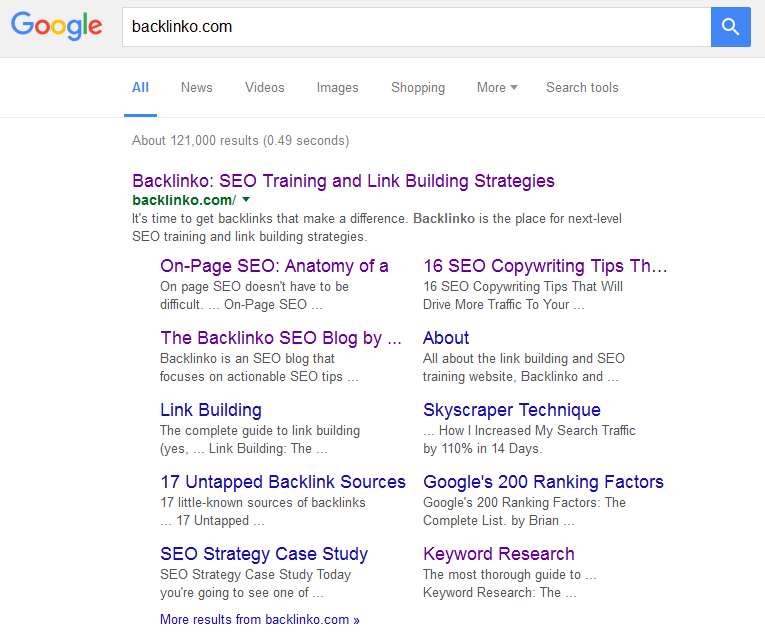Go to the About sitelink
The image size is (765, 643).
[x=446, y=338]
